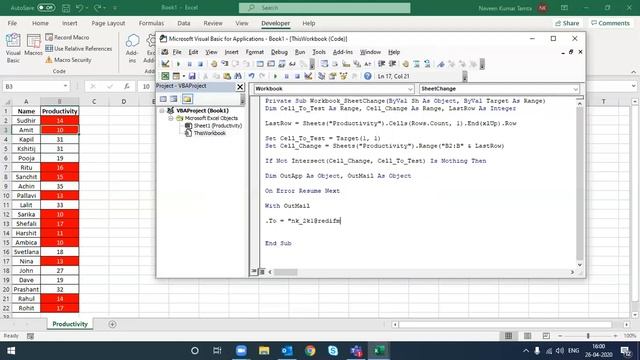Switch to Formulas tab in Excel ribbon
Viewport: 640px width, 360px height.
151,23
